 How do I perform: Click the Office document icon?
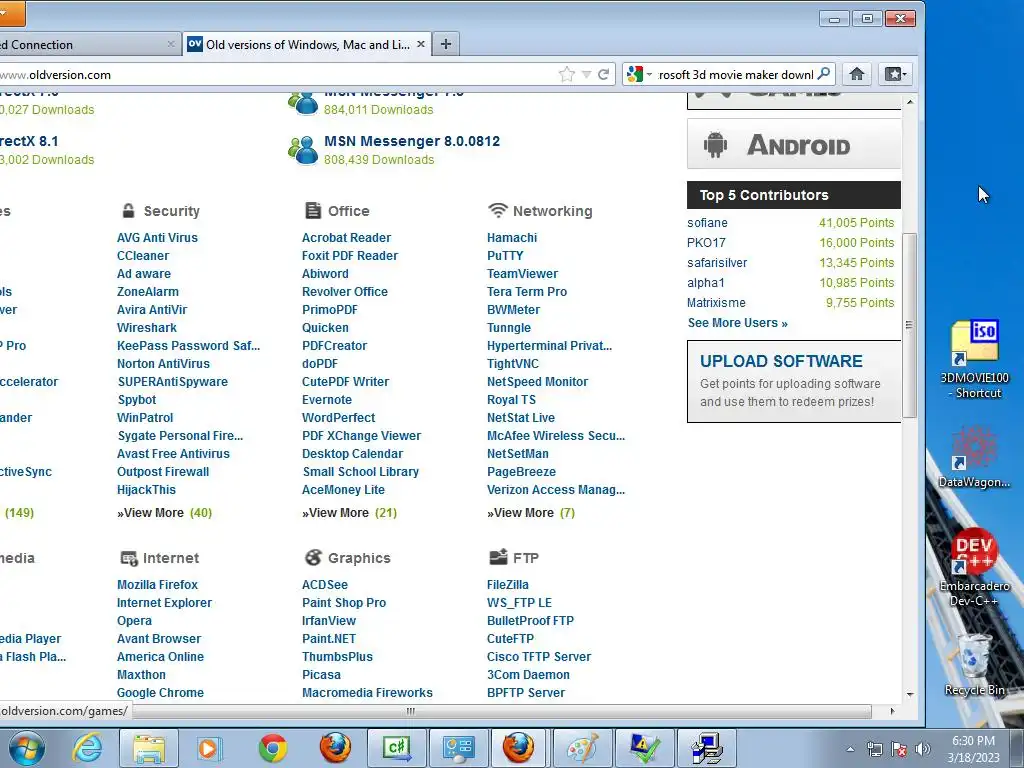pos(313,211)
